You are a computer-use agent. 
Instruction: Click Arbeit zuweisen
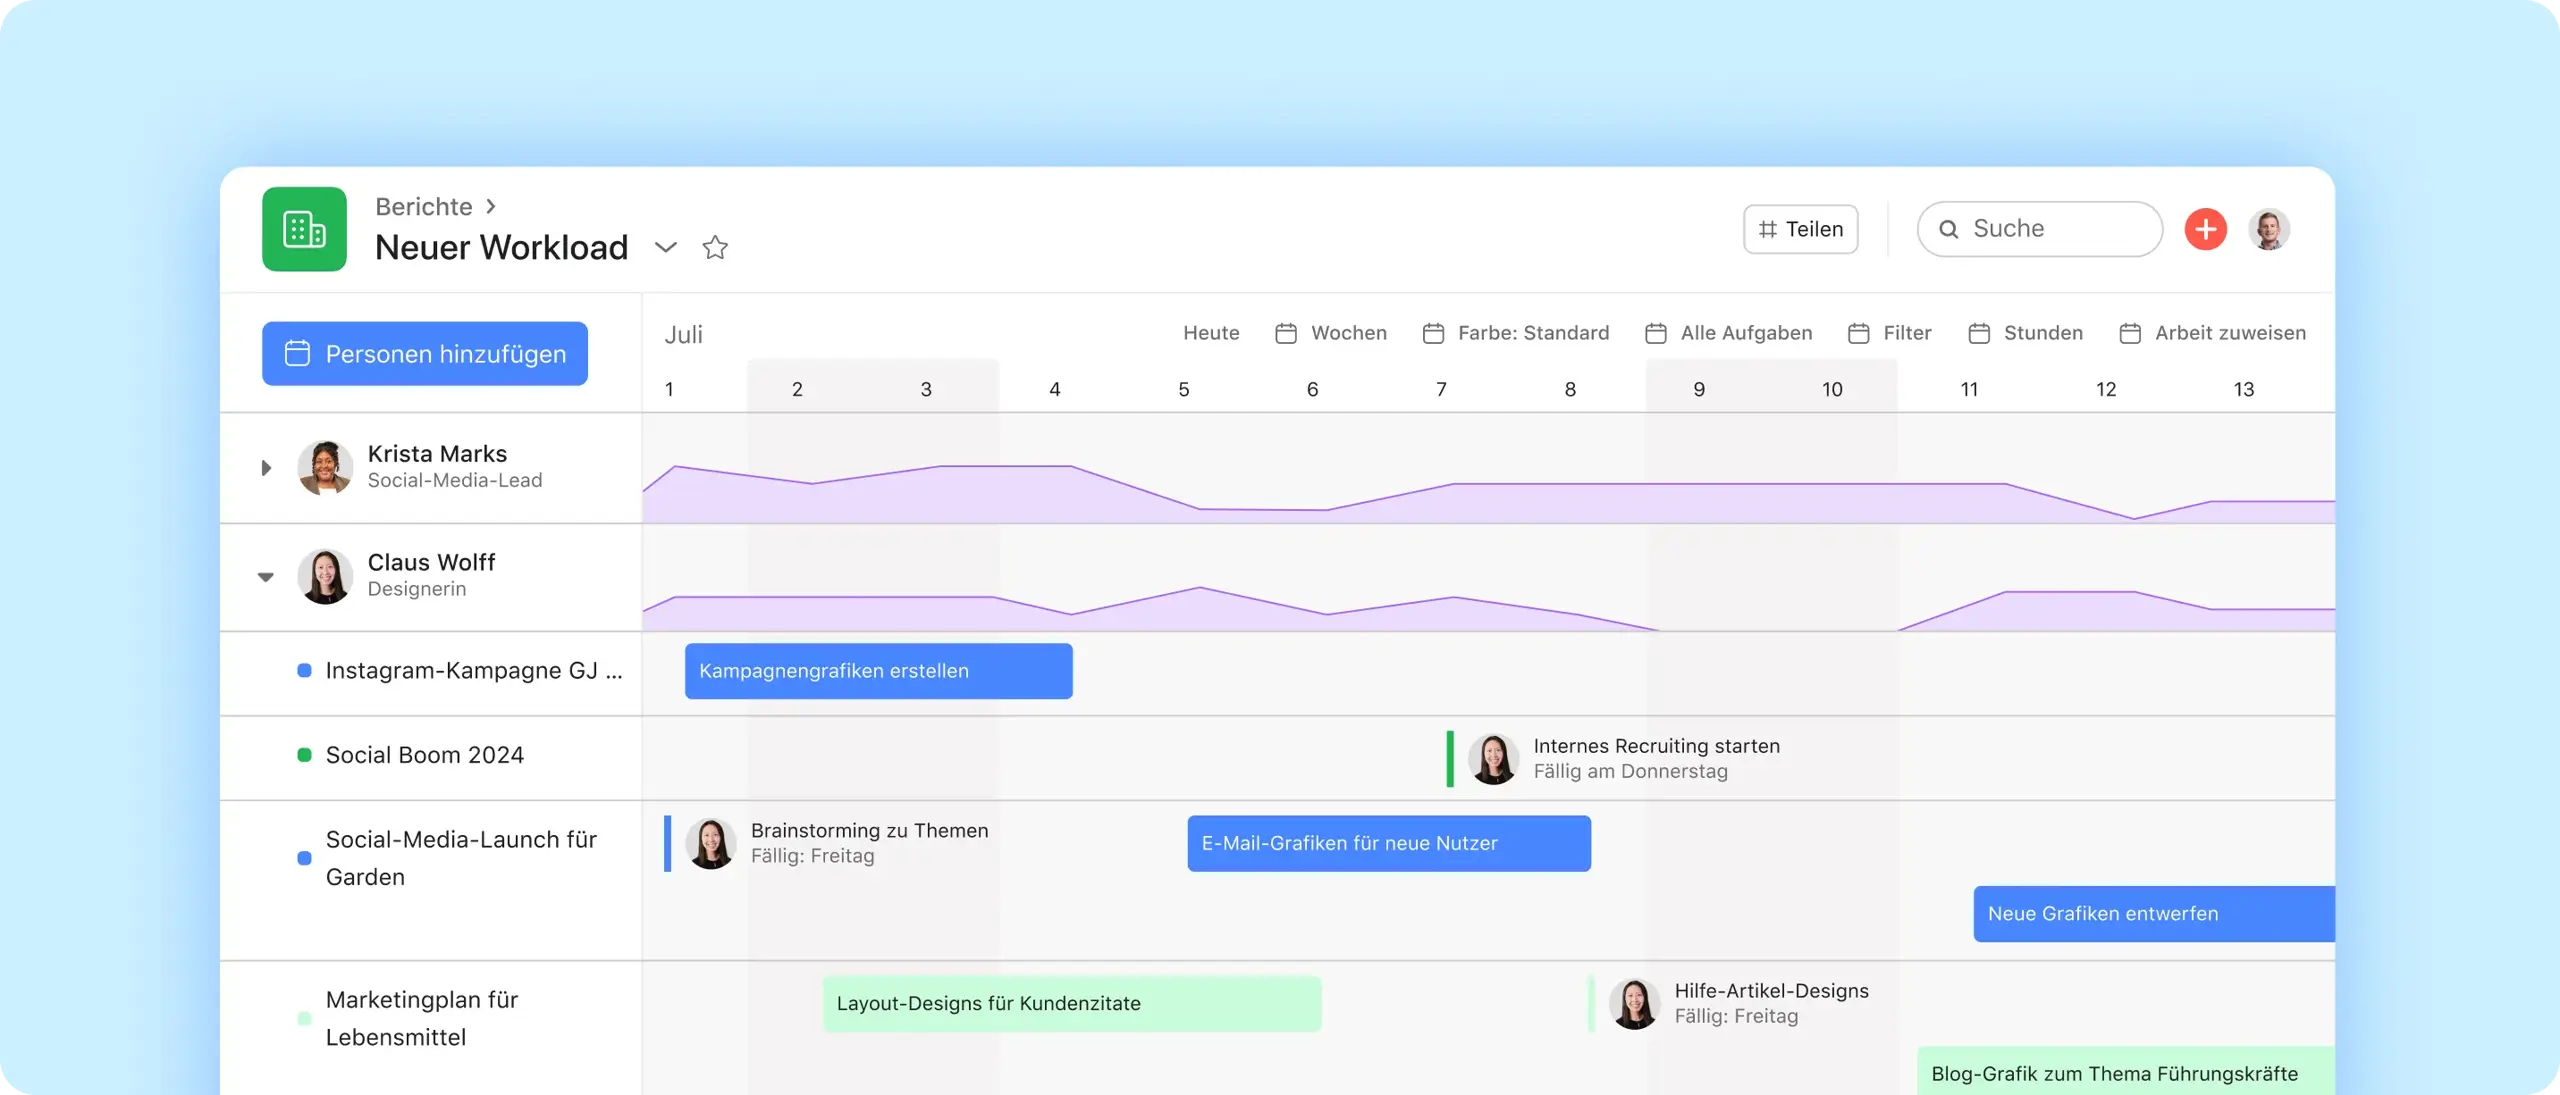pyautogui.click(x=2230, y=333)
